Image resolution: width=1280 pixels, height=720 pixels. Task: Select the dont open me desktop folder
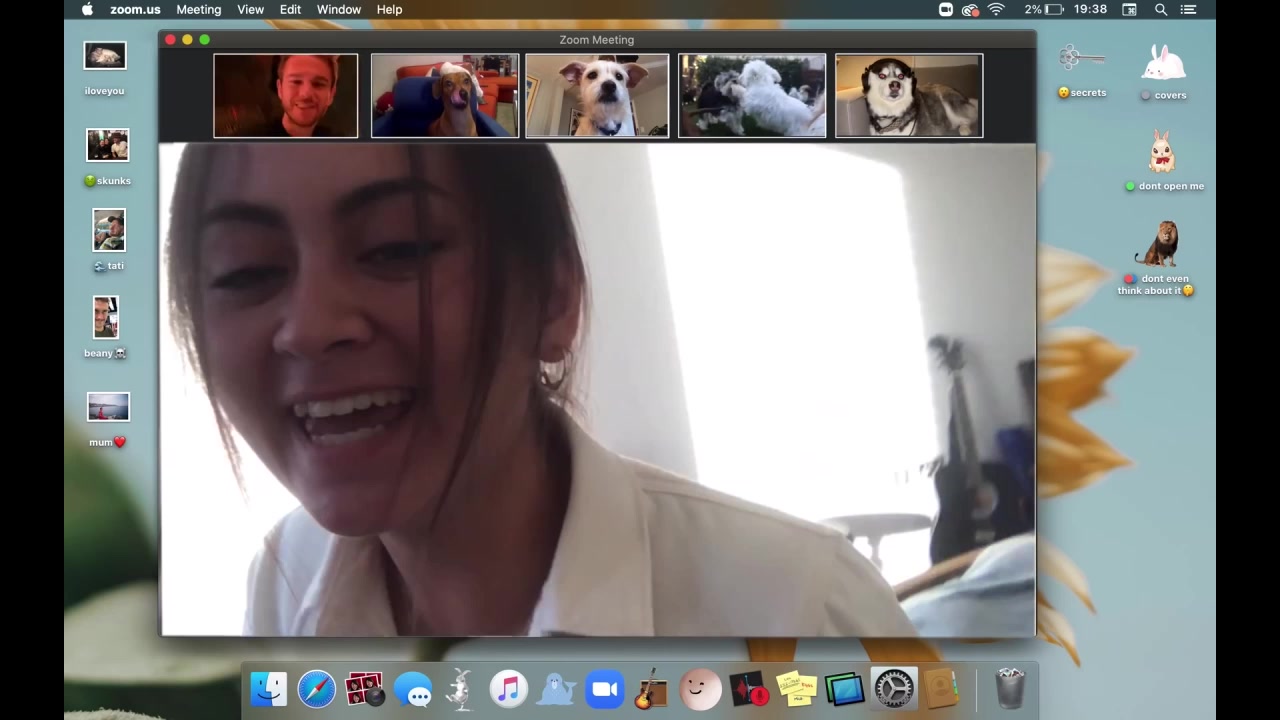coord(1163,161)
